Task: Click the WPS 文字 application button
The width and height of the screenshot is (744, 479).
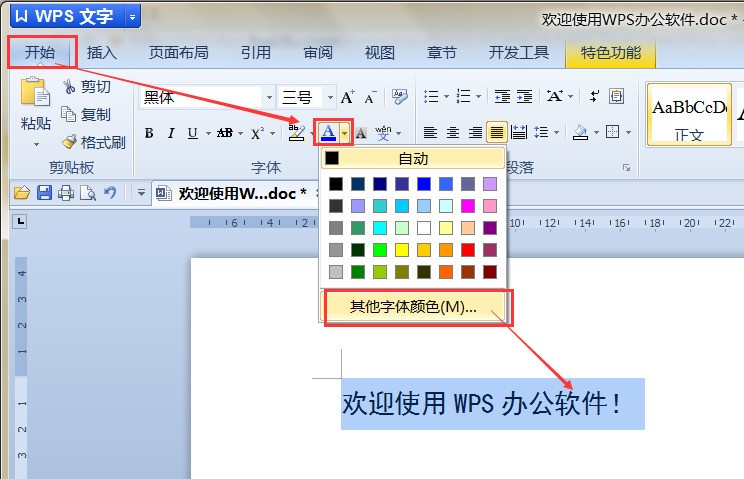Action: coord(67,17)
